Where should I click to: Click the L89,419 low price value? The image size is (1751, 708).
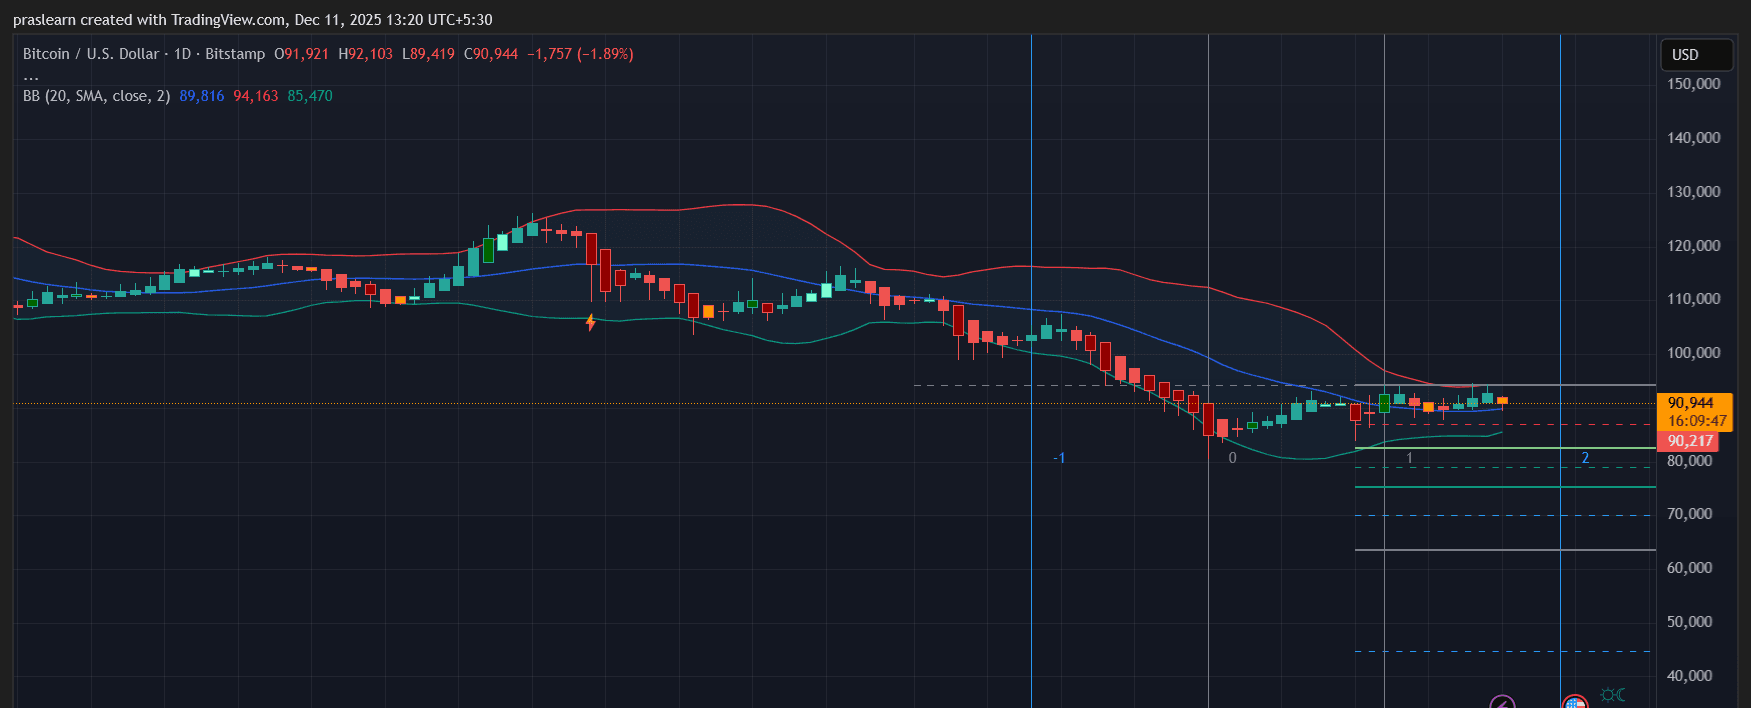click(x=429, y=54)
